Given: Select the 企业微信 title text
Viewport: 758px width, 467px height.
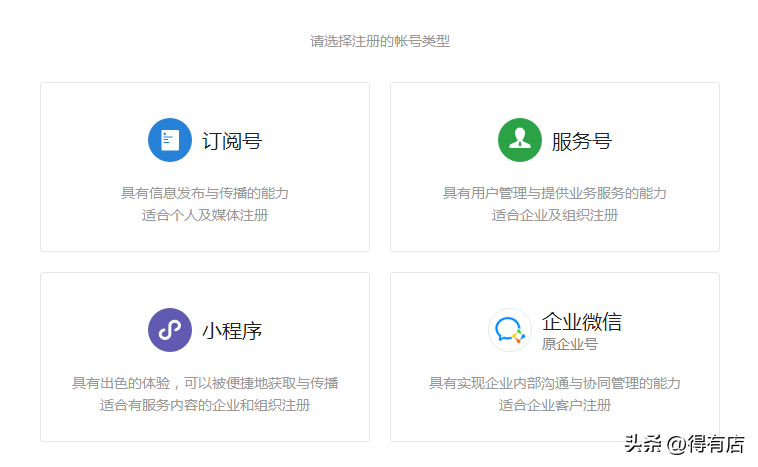Looking at the screenshot, I should point(582,322).
